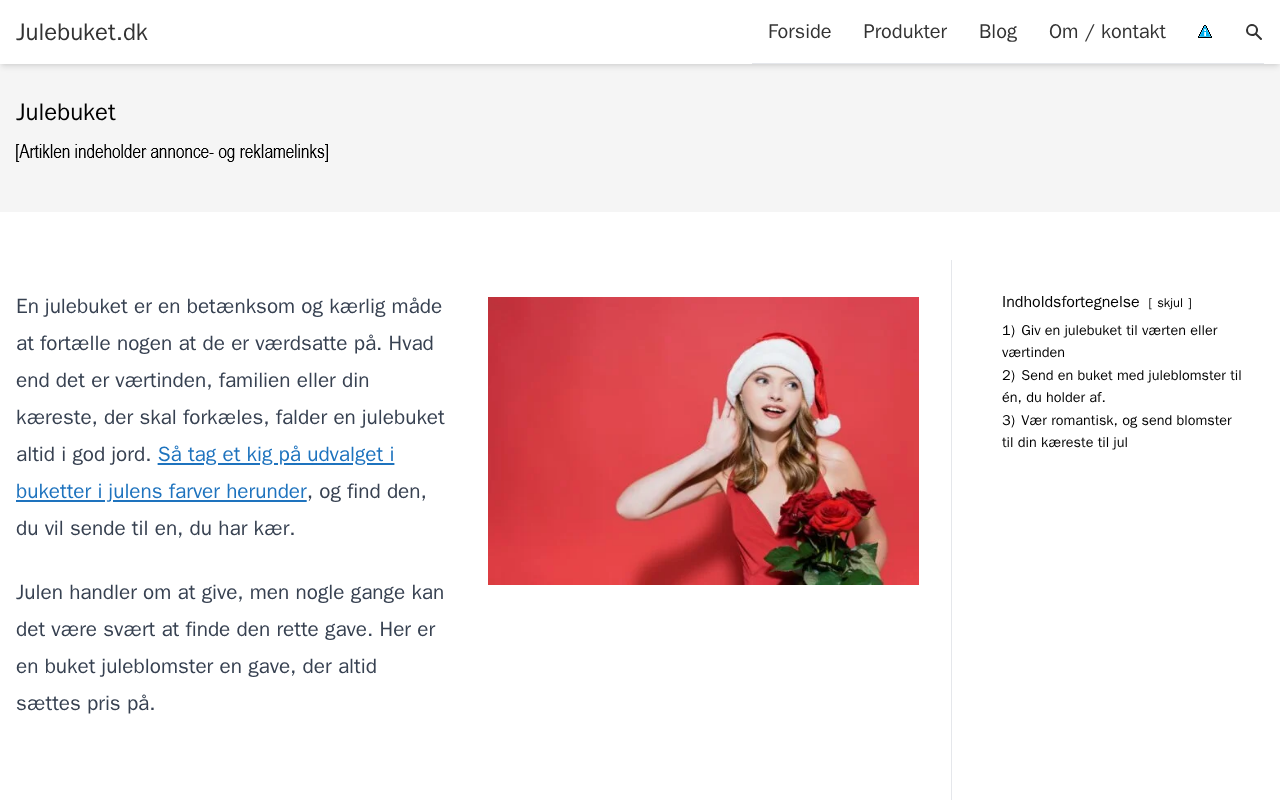Open the Om / kontakt page
The height and width of the screenshot is (800, 1280).
[1106, 32]
